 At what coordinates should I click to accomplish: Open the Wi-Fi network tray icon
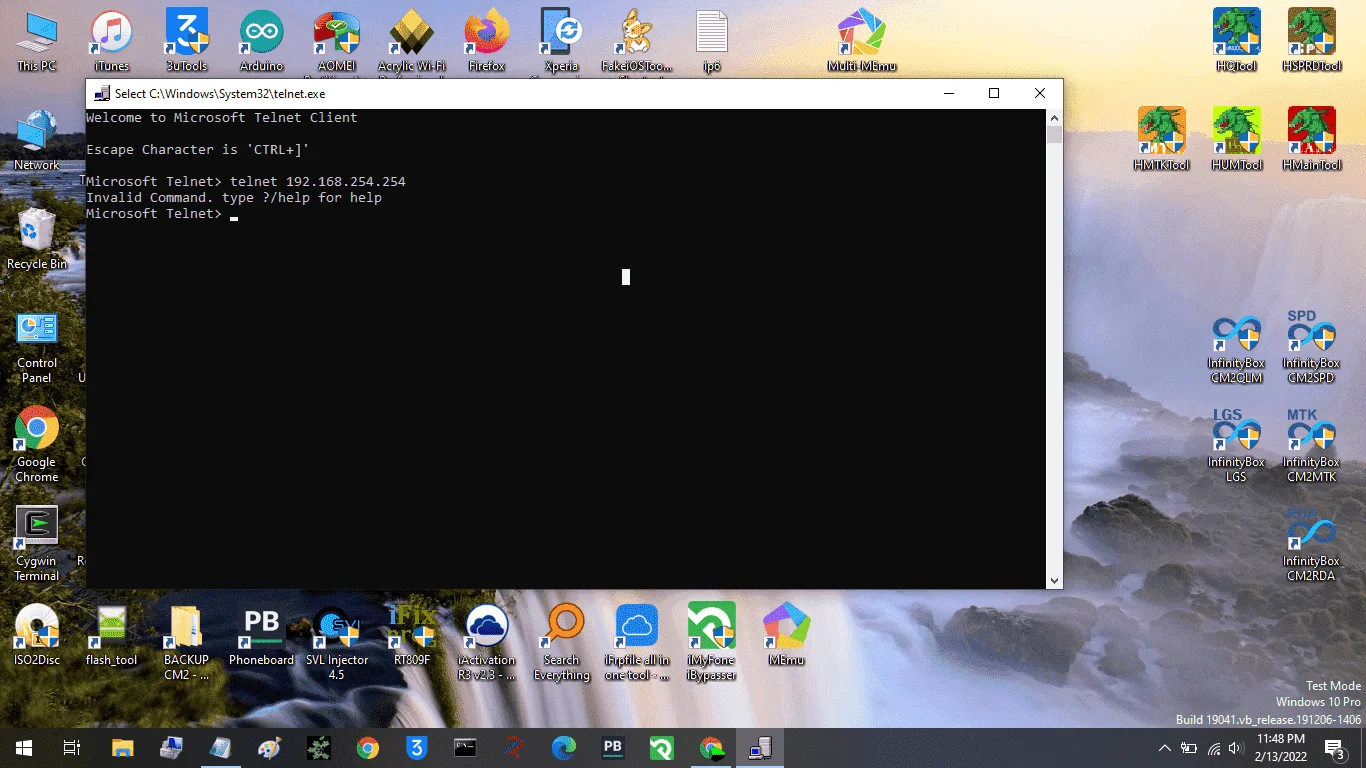pos(1214,748)
